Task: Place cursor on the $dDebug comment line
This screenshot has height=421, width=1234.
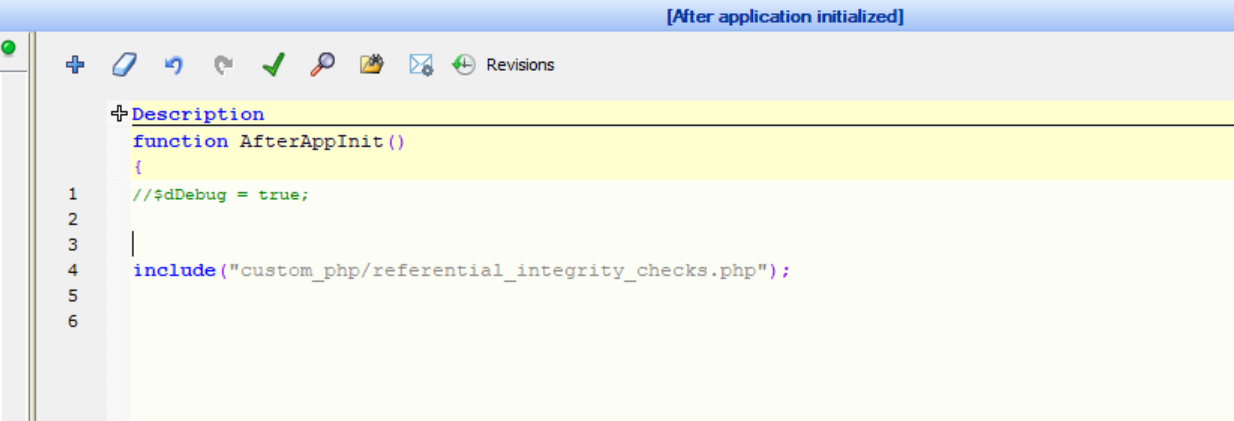Action: 221,195
